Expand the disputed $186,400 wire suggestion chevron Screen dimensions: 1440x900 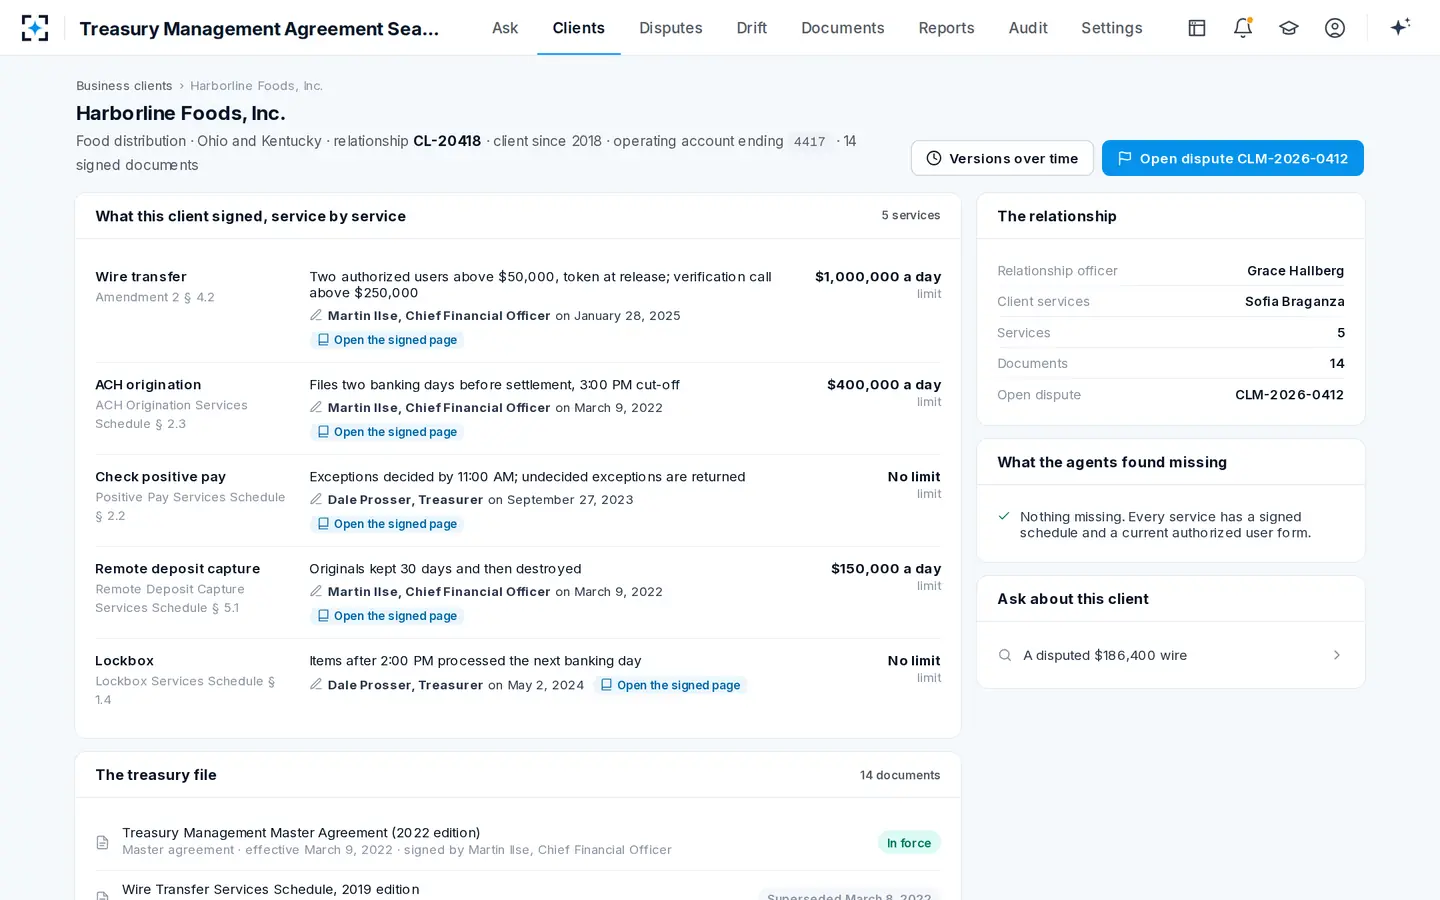coord(1337,655)
